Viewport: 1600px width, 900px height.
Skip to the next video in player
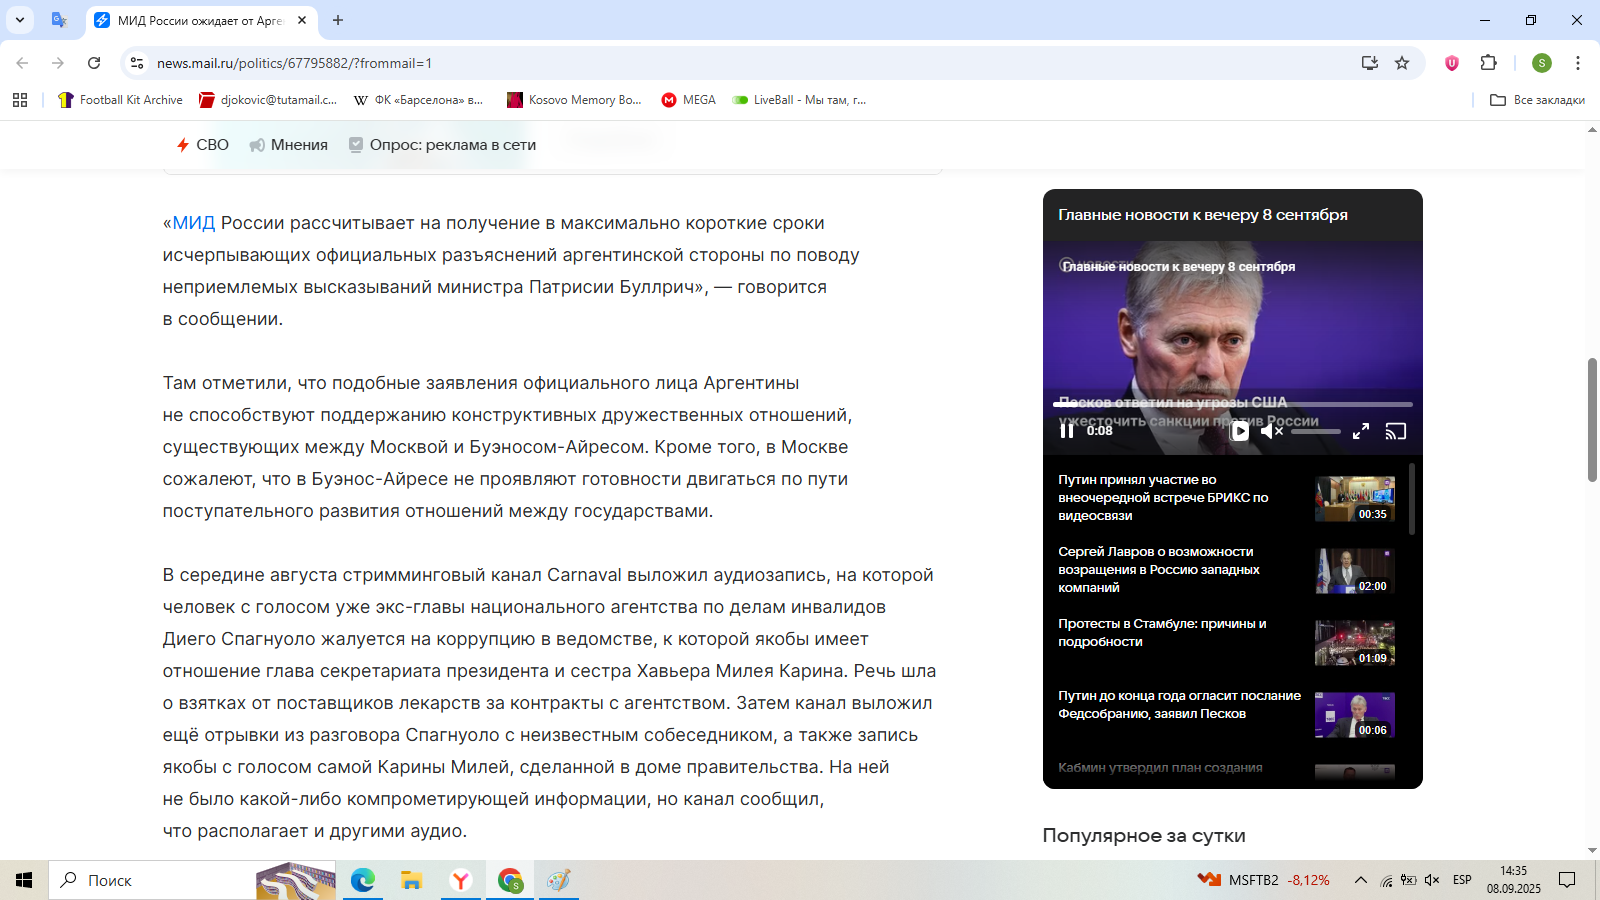coord(1240,431)
